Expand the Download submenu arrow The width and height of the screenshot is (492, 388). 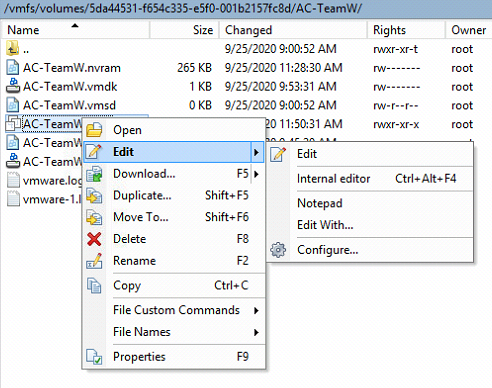pos(256,174)
